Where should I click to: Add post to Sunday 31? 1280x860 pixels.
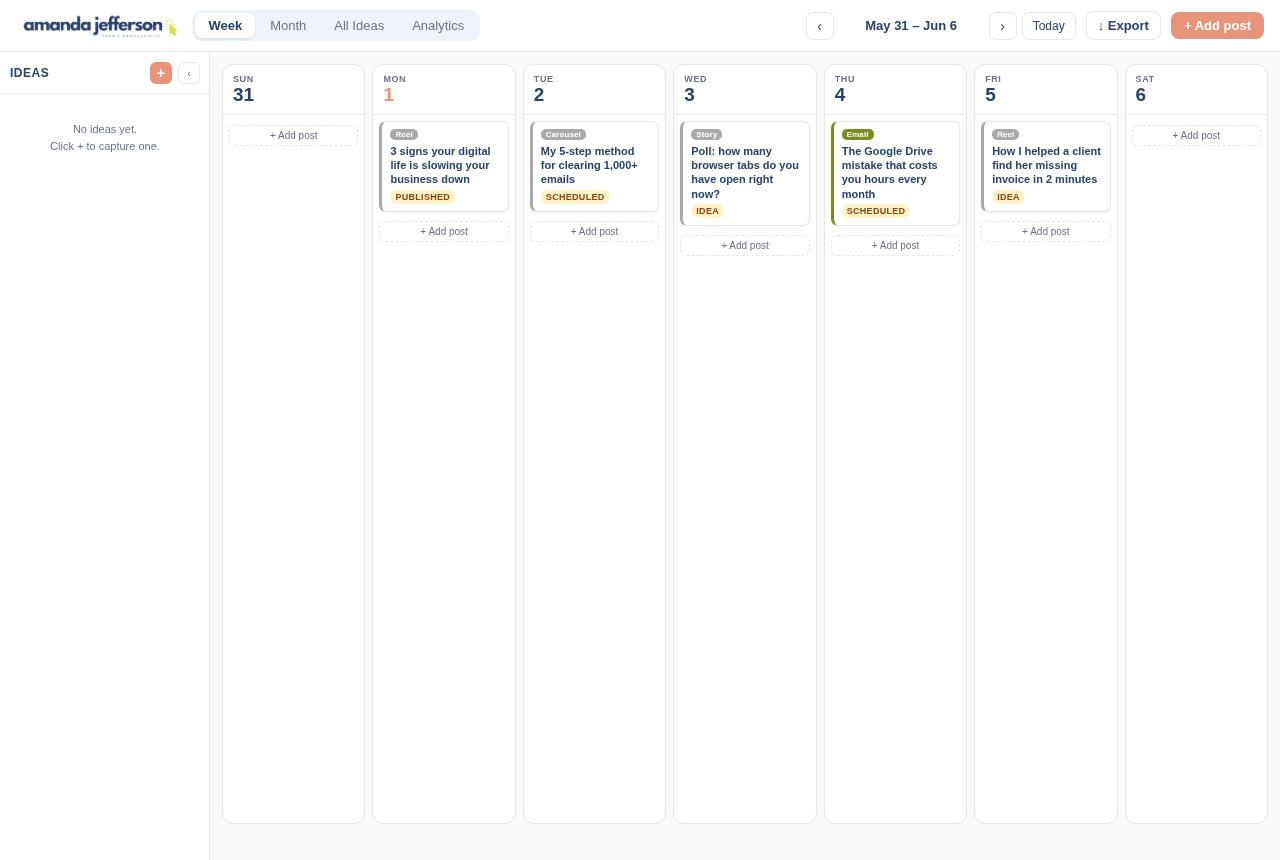(294, 136)
